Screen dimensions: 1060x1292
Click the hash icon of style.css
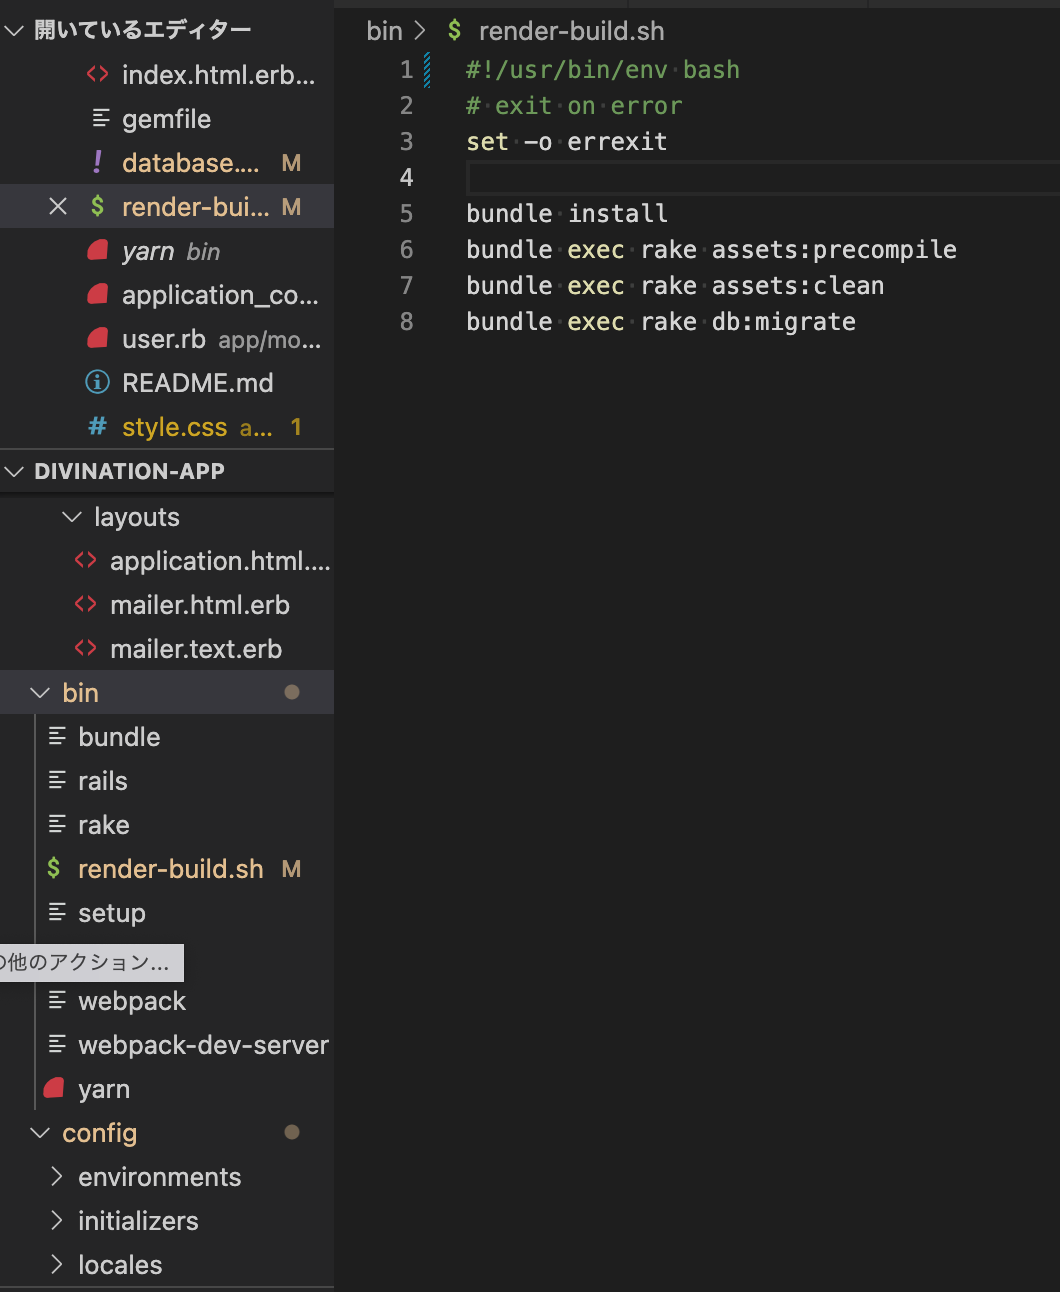97,427
